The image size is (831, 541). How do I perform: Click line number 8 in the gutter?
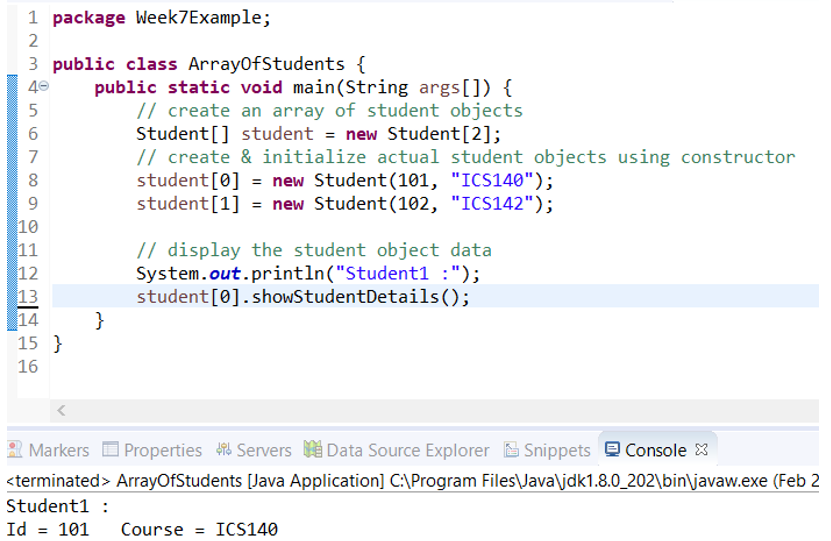click(x=33, y=180)
